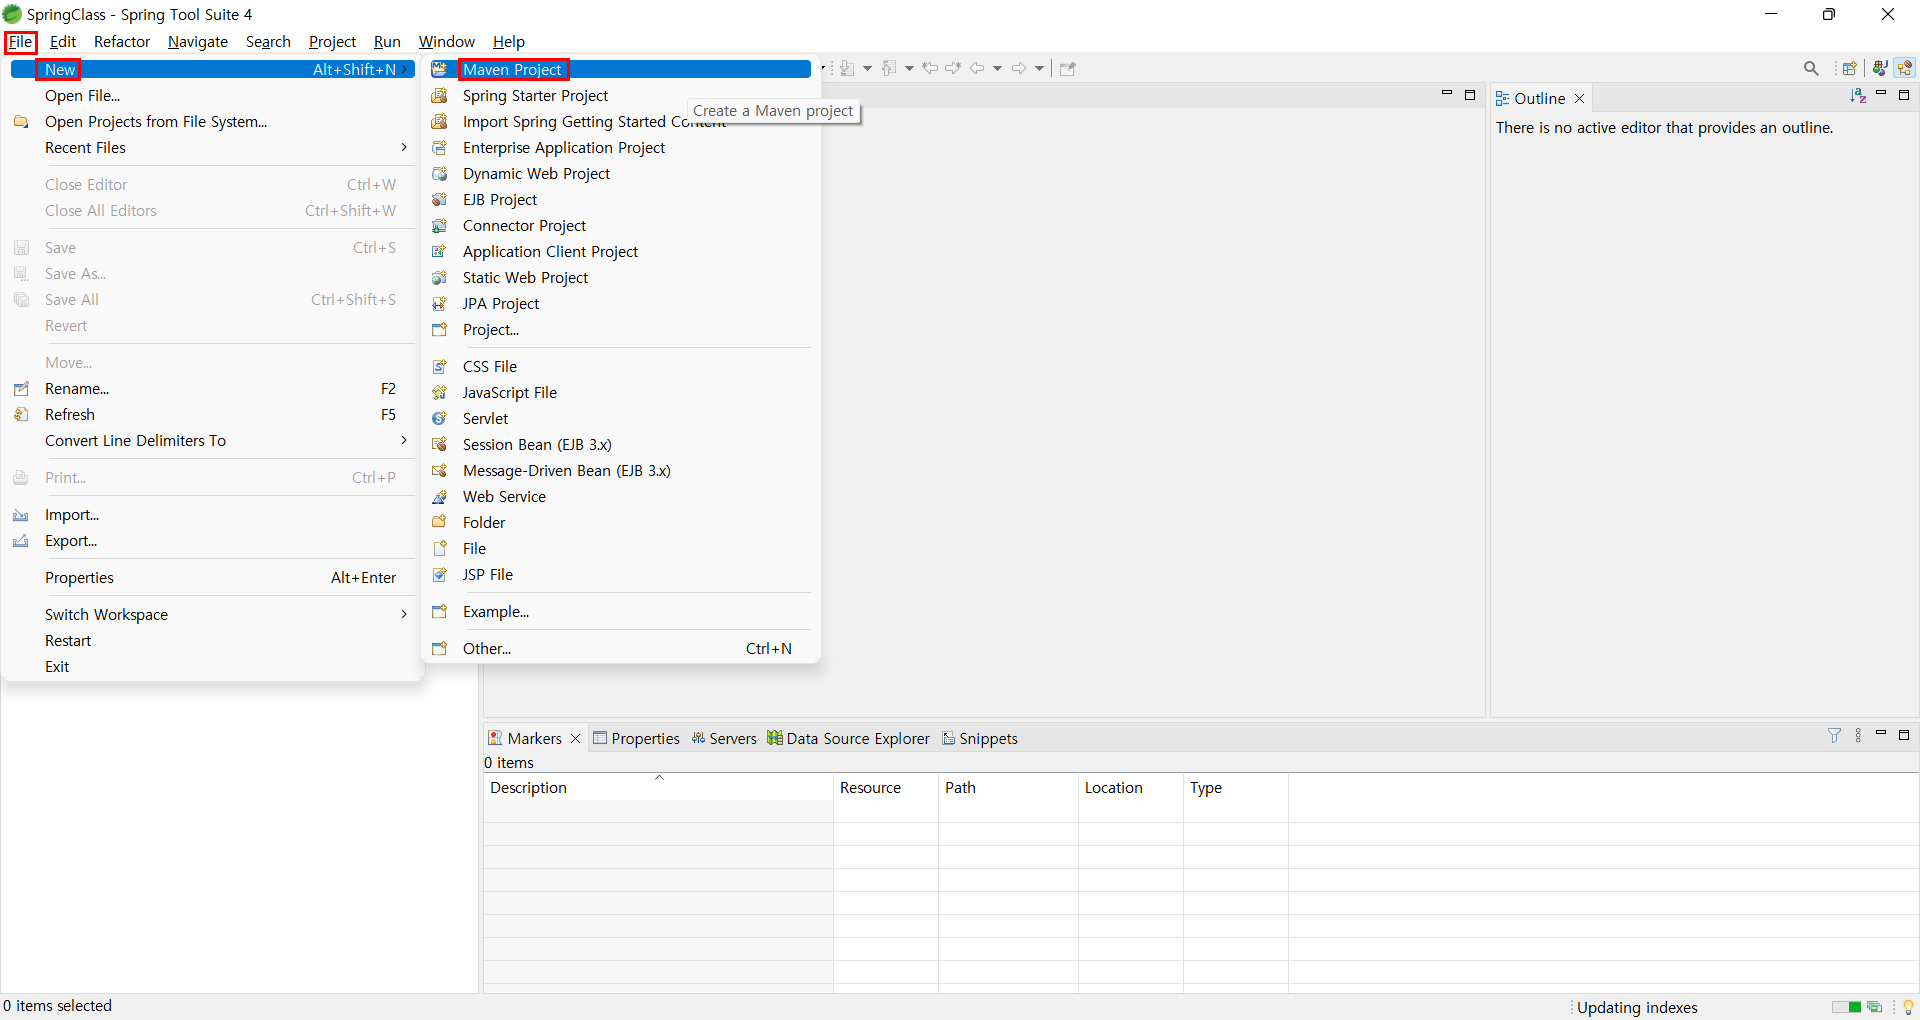Image resolution: width=1920 pixels, height=1020 pixels.
Task: Switch to the Snippets tab
Action: click(x=980, y=738)
